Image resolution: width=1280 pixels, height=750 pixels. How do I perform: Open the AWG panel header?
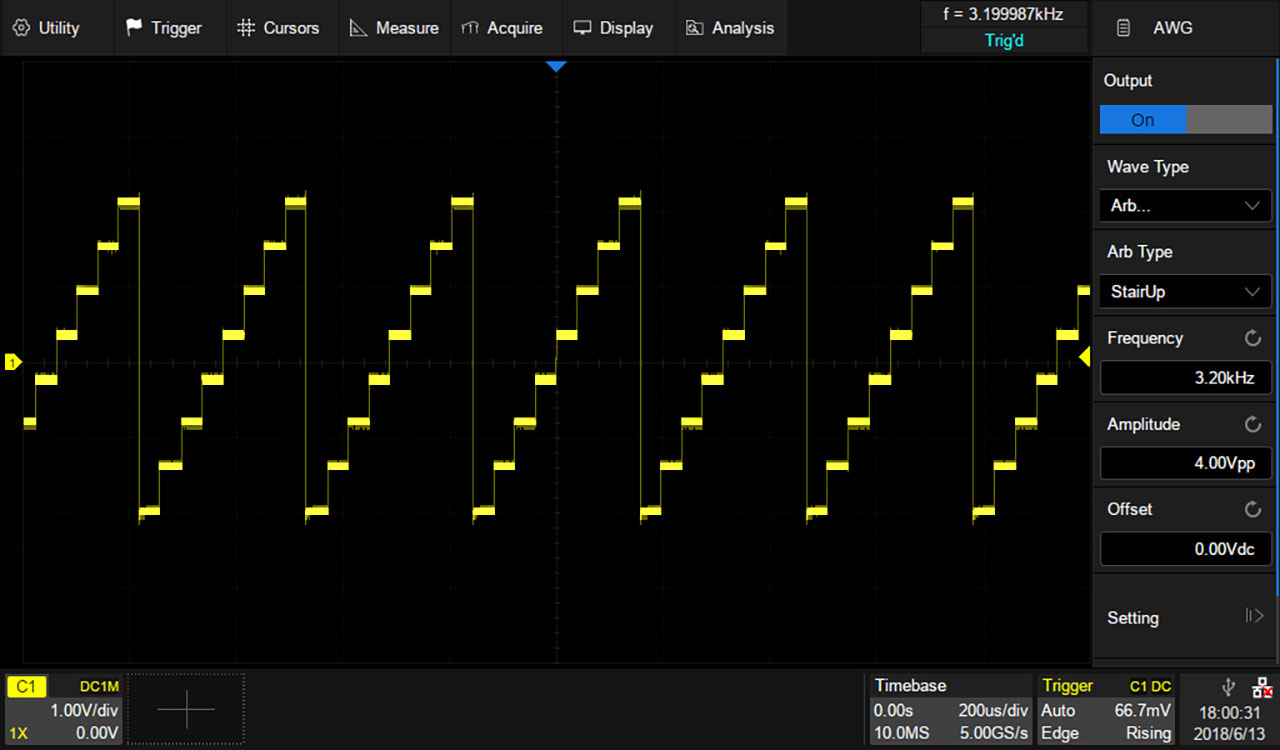tap(1172, 27)
